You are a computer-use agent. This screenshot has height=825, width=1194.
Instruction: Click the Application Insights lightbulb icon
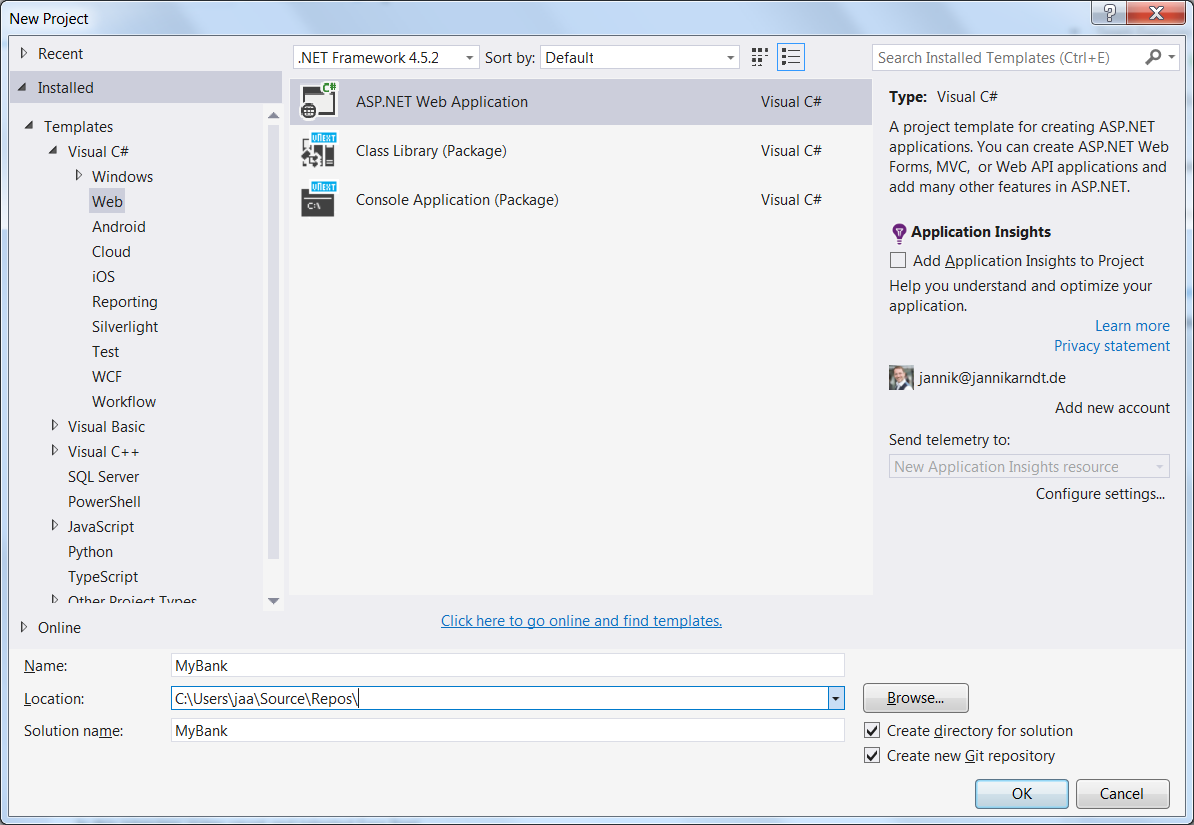coord(899,232)
